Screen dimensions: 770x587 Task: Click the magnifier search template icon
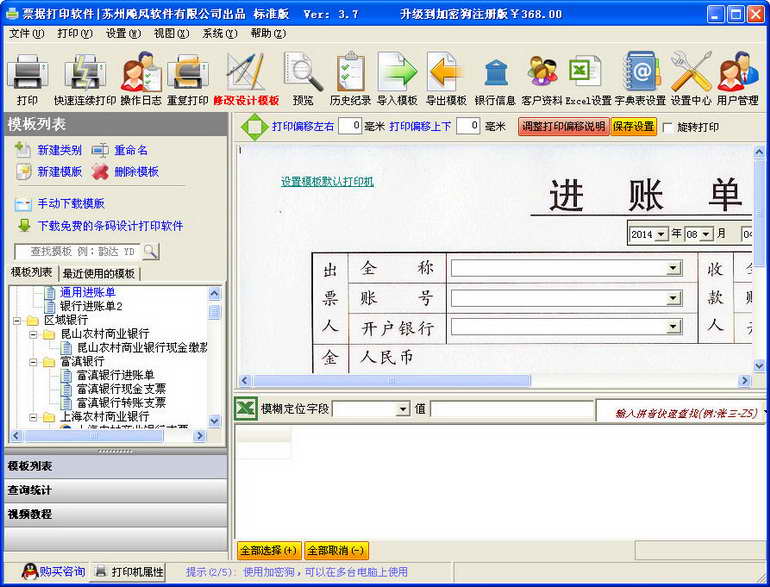coord(151,252)
